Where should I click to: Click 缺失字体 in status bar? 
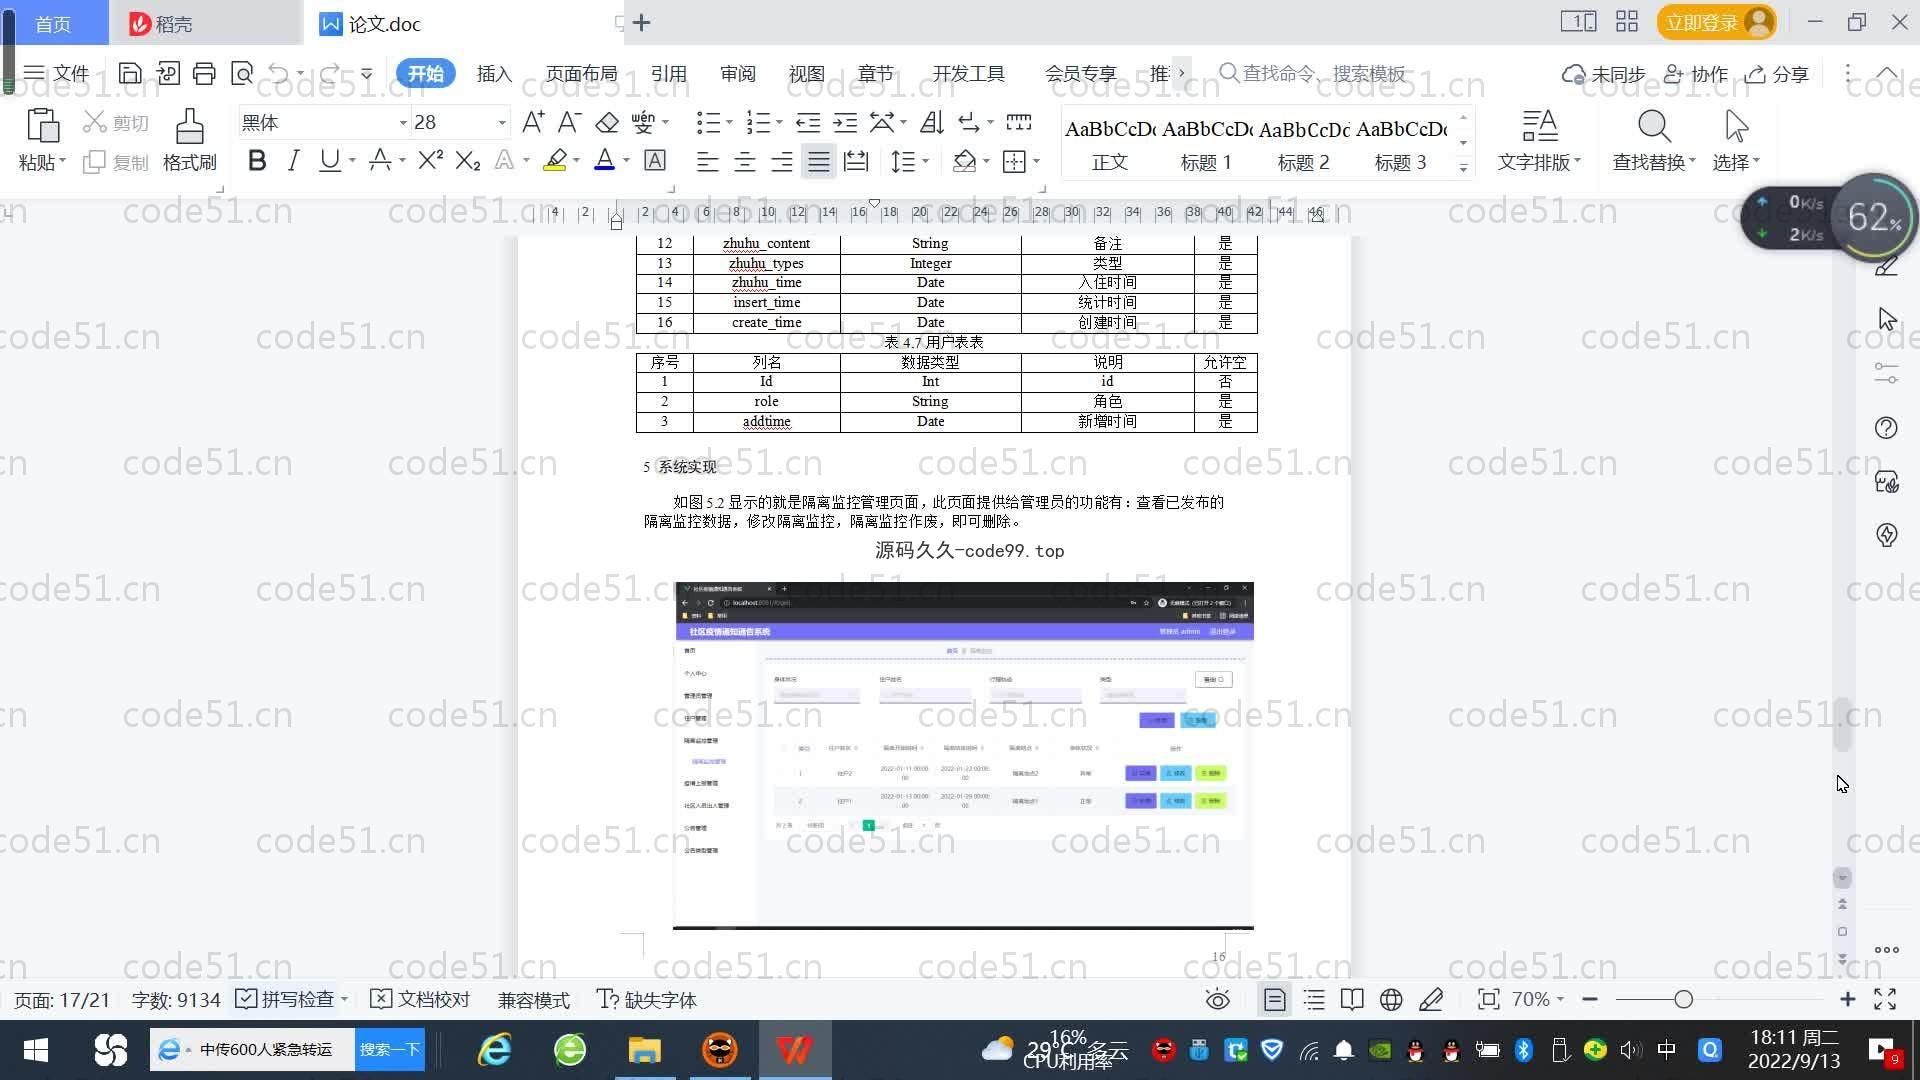tap(647, 999)
